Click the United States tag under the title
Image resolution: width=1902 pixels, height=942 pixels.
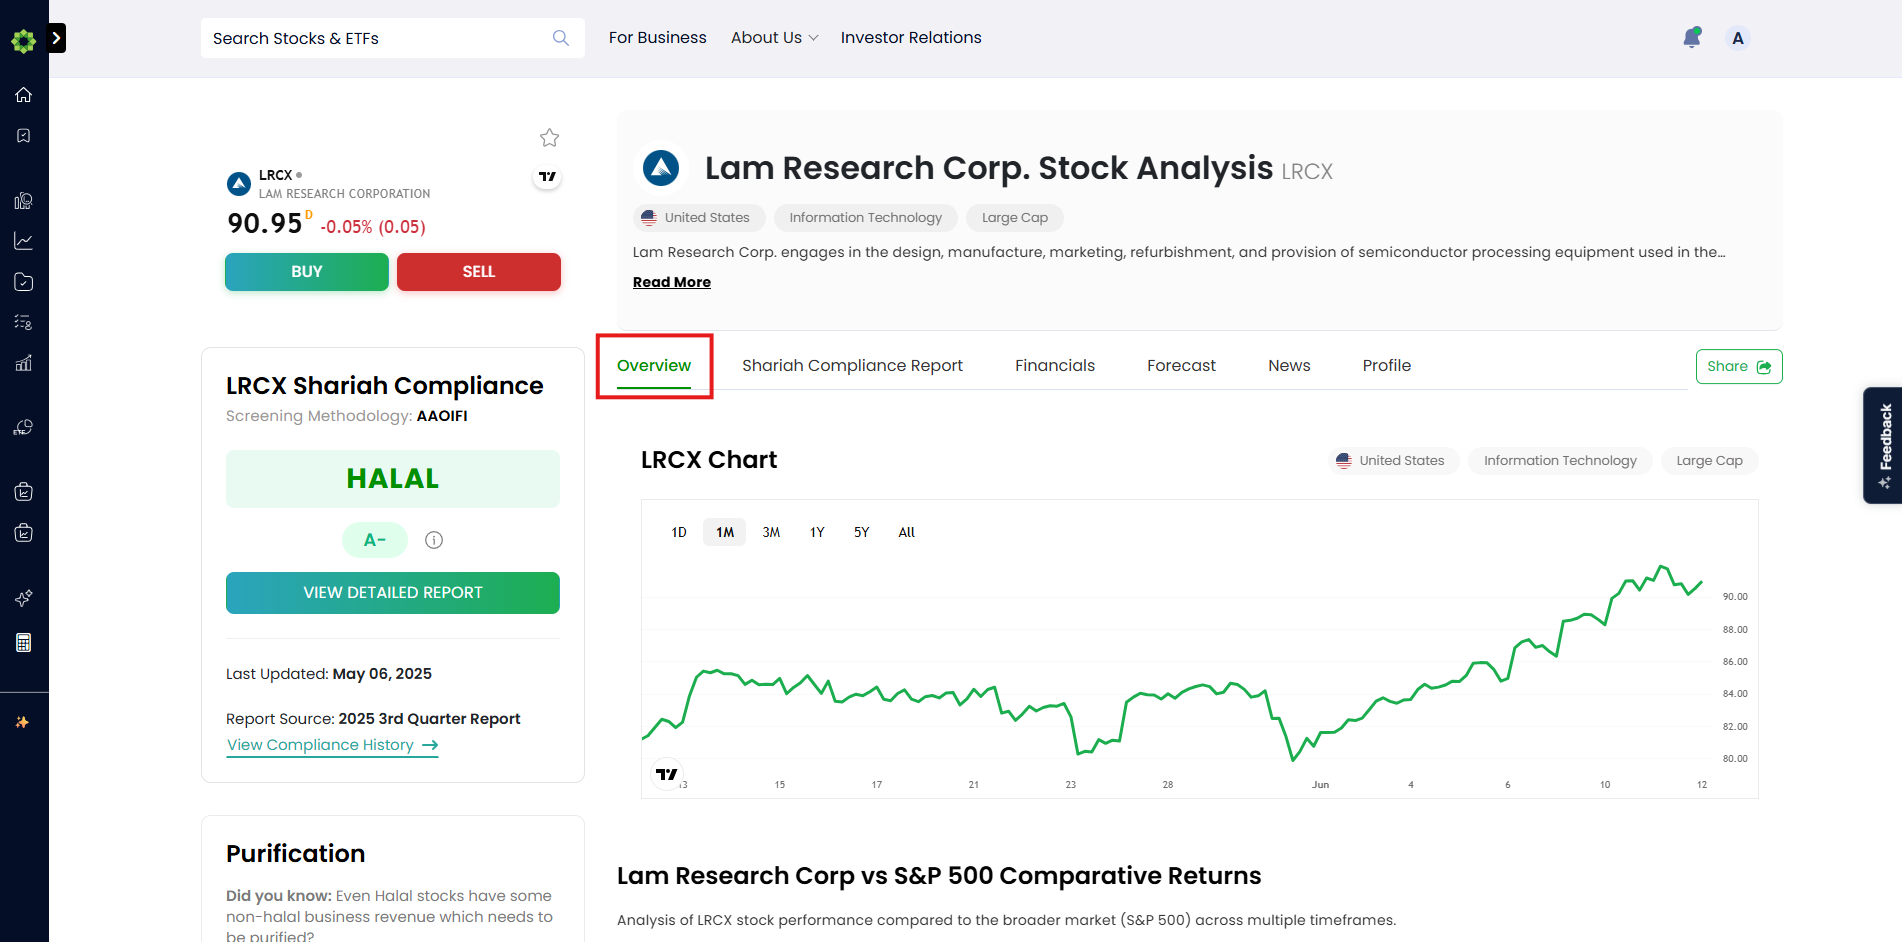[699, 218]
